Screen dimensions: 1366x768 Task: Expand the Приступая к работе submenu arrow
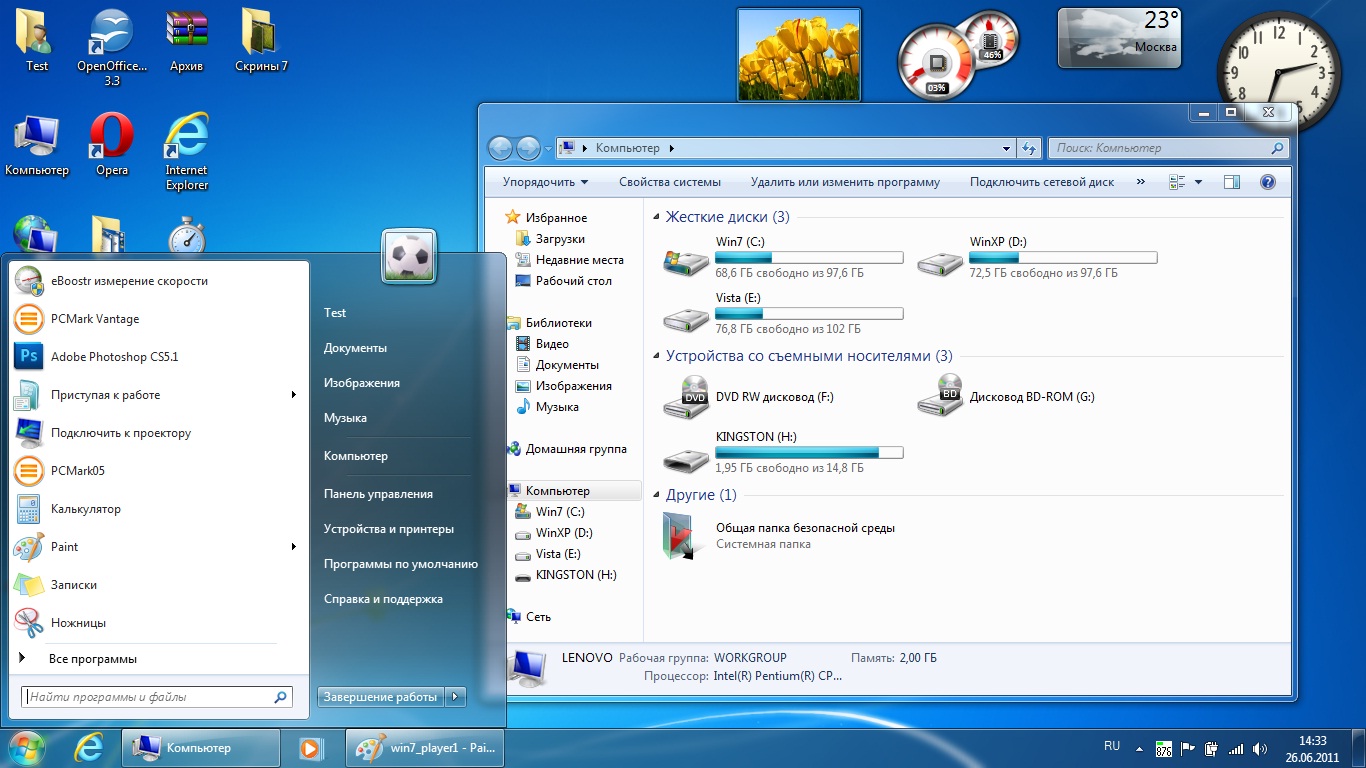294,395
